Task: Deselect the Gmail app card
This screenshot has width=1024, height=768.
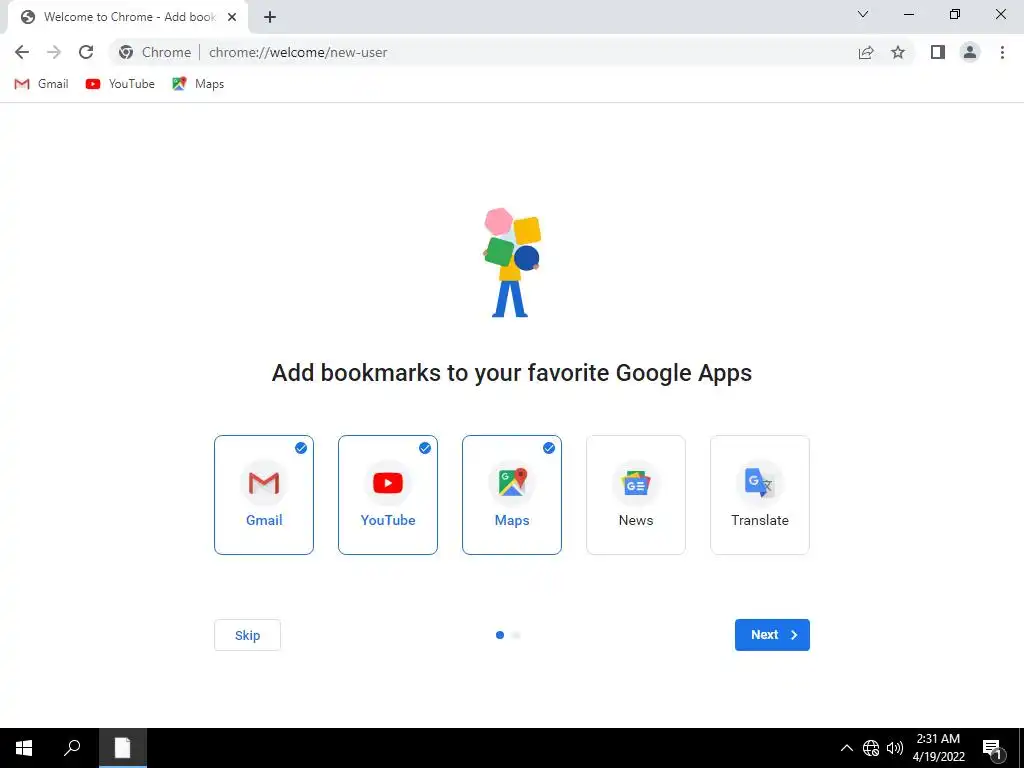Action: [264, 495]
